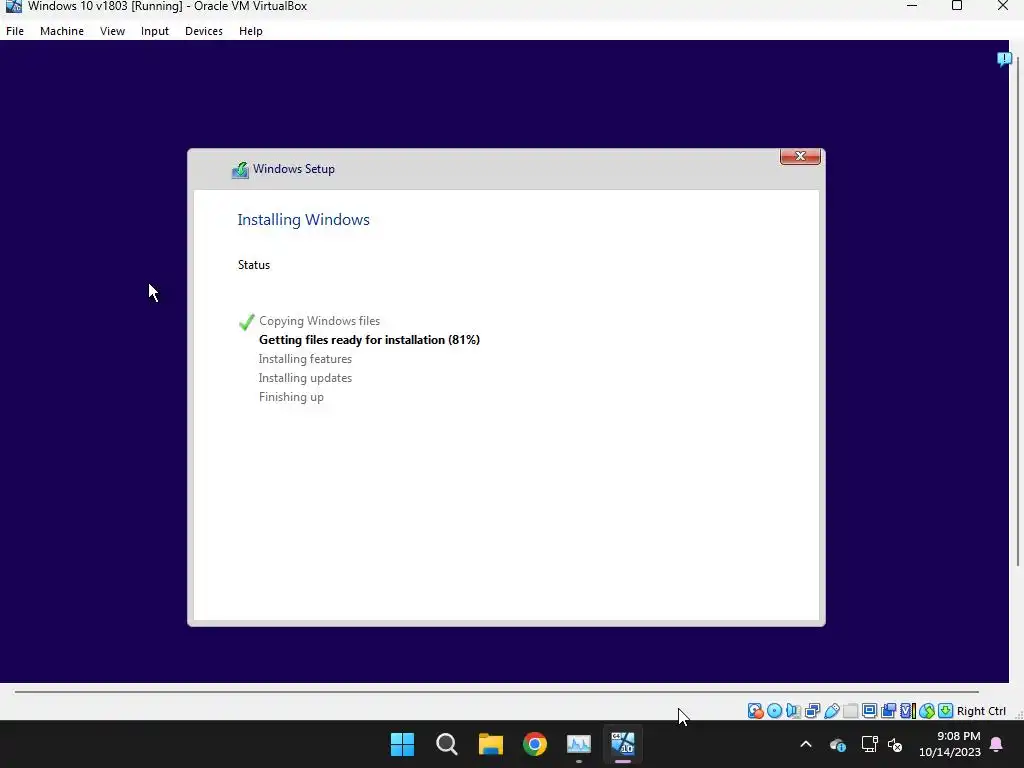Click the network adapters indicator icon
The image size is (1024, 768).
tap(812, 711)
